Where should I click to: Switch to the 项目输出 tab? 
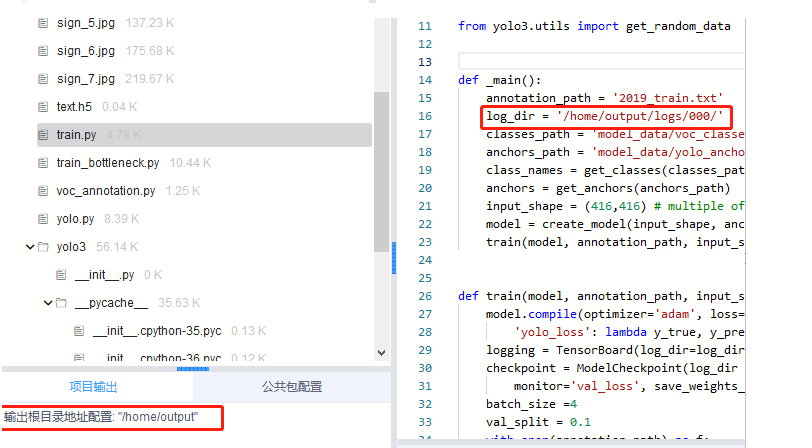pyautogui.click(x=93, y=387)
